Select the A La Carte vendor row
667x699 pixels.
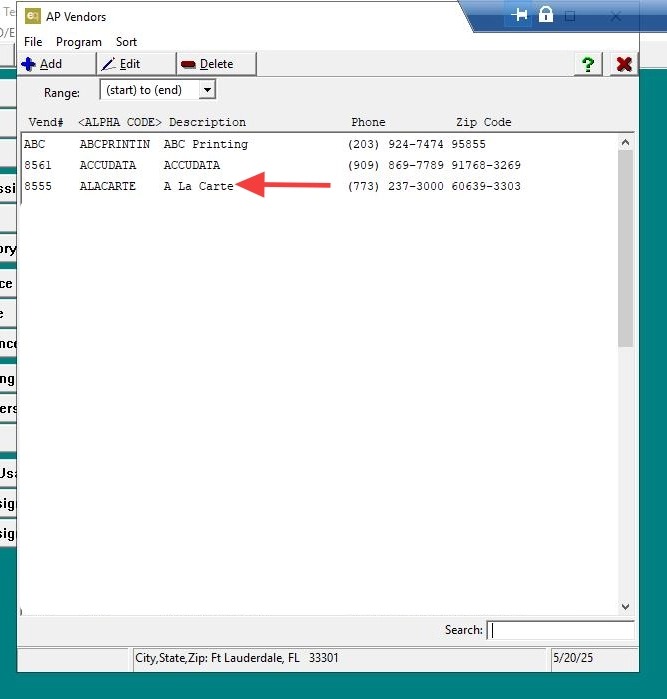(319, 186)
